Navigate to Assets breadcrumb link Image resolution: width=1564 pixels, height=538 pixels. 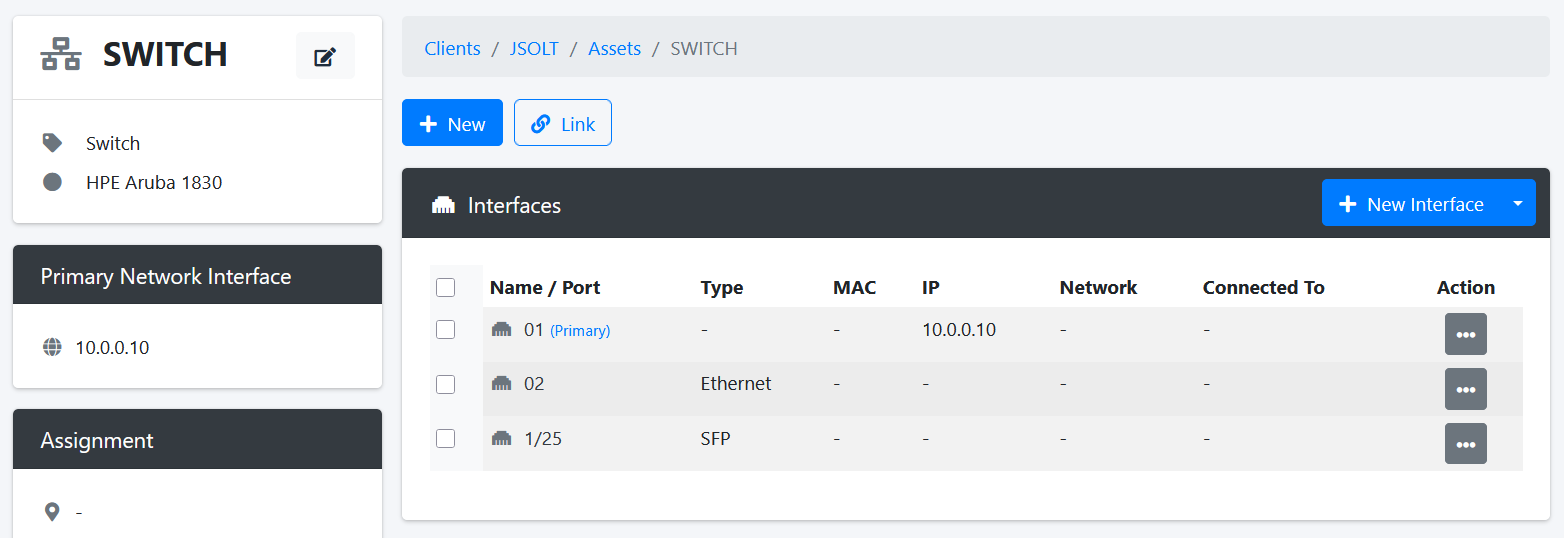tap(614, 48)
